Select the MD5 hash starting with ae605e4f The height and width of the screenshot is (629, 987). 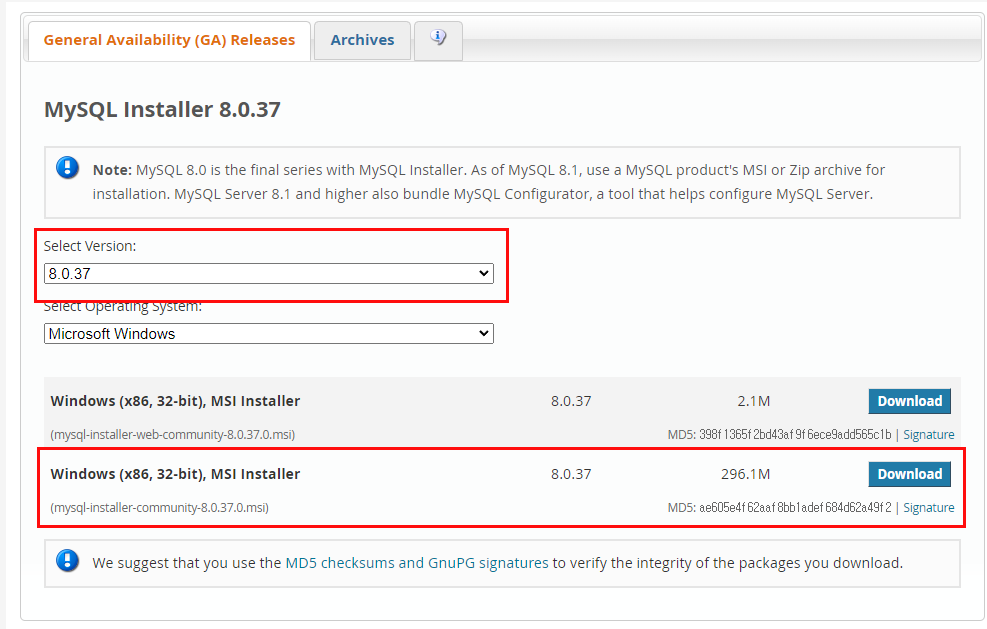795,507
